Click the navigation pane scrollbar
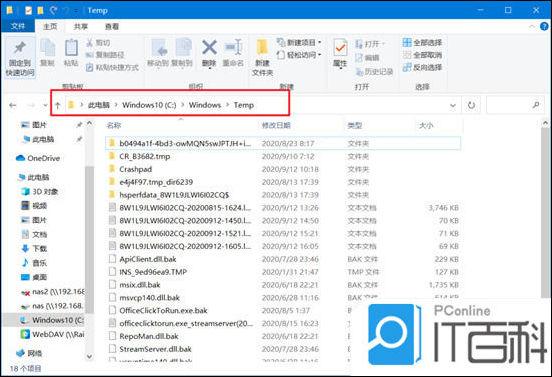This screenshot has width=552, height=377. point(89,239)
